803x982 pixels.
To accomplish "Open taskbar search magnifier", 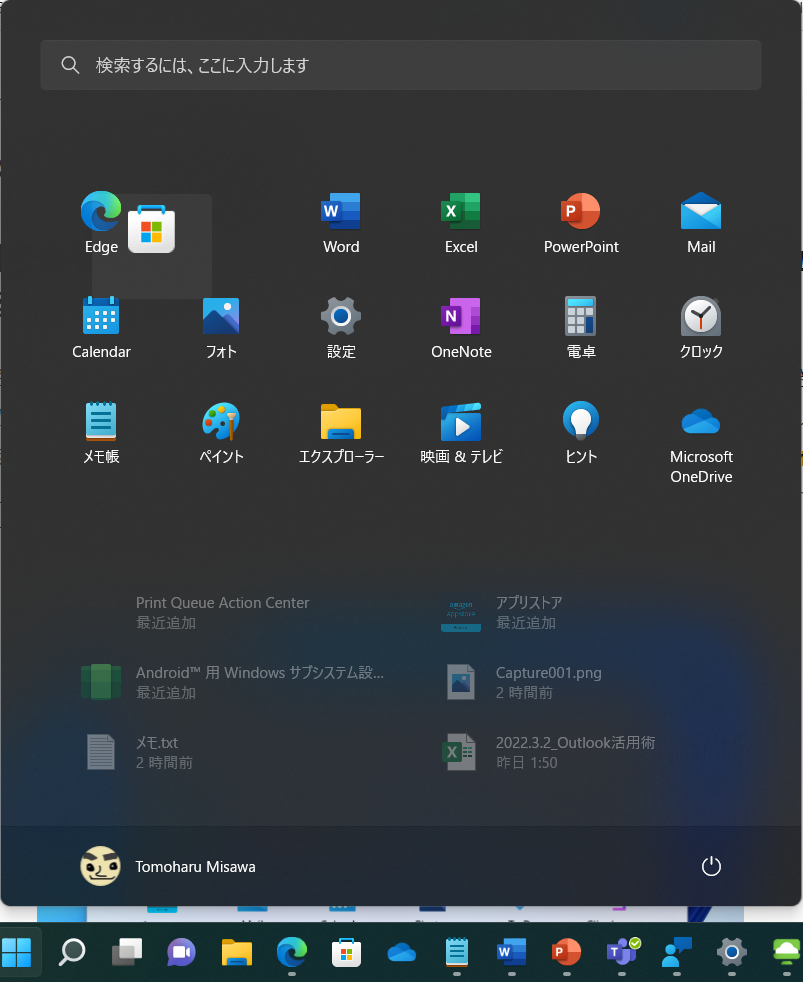I will pos(72,953).
